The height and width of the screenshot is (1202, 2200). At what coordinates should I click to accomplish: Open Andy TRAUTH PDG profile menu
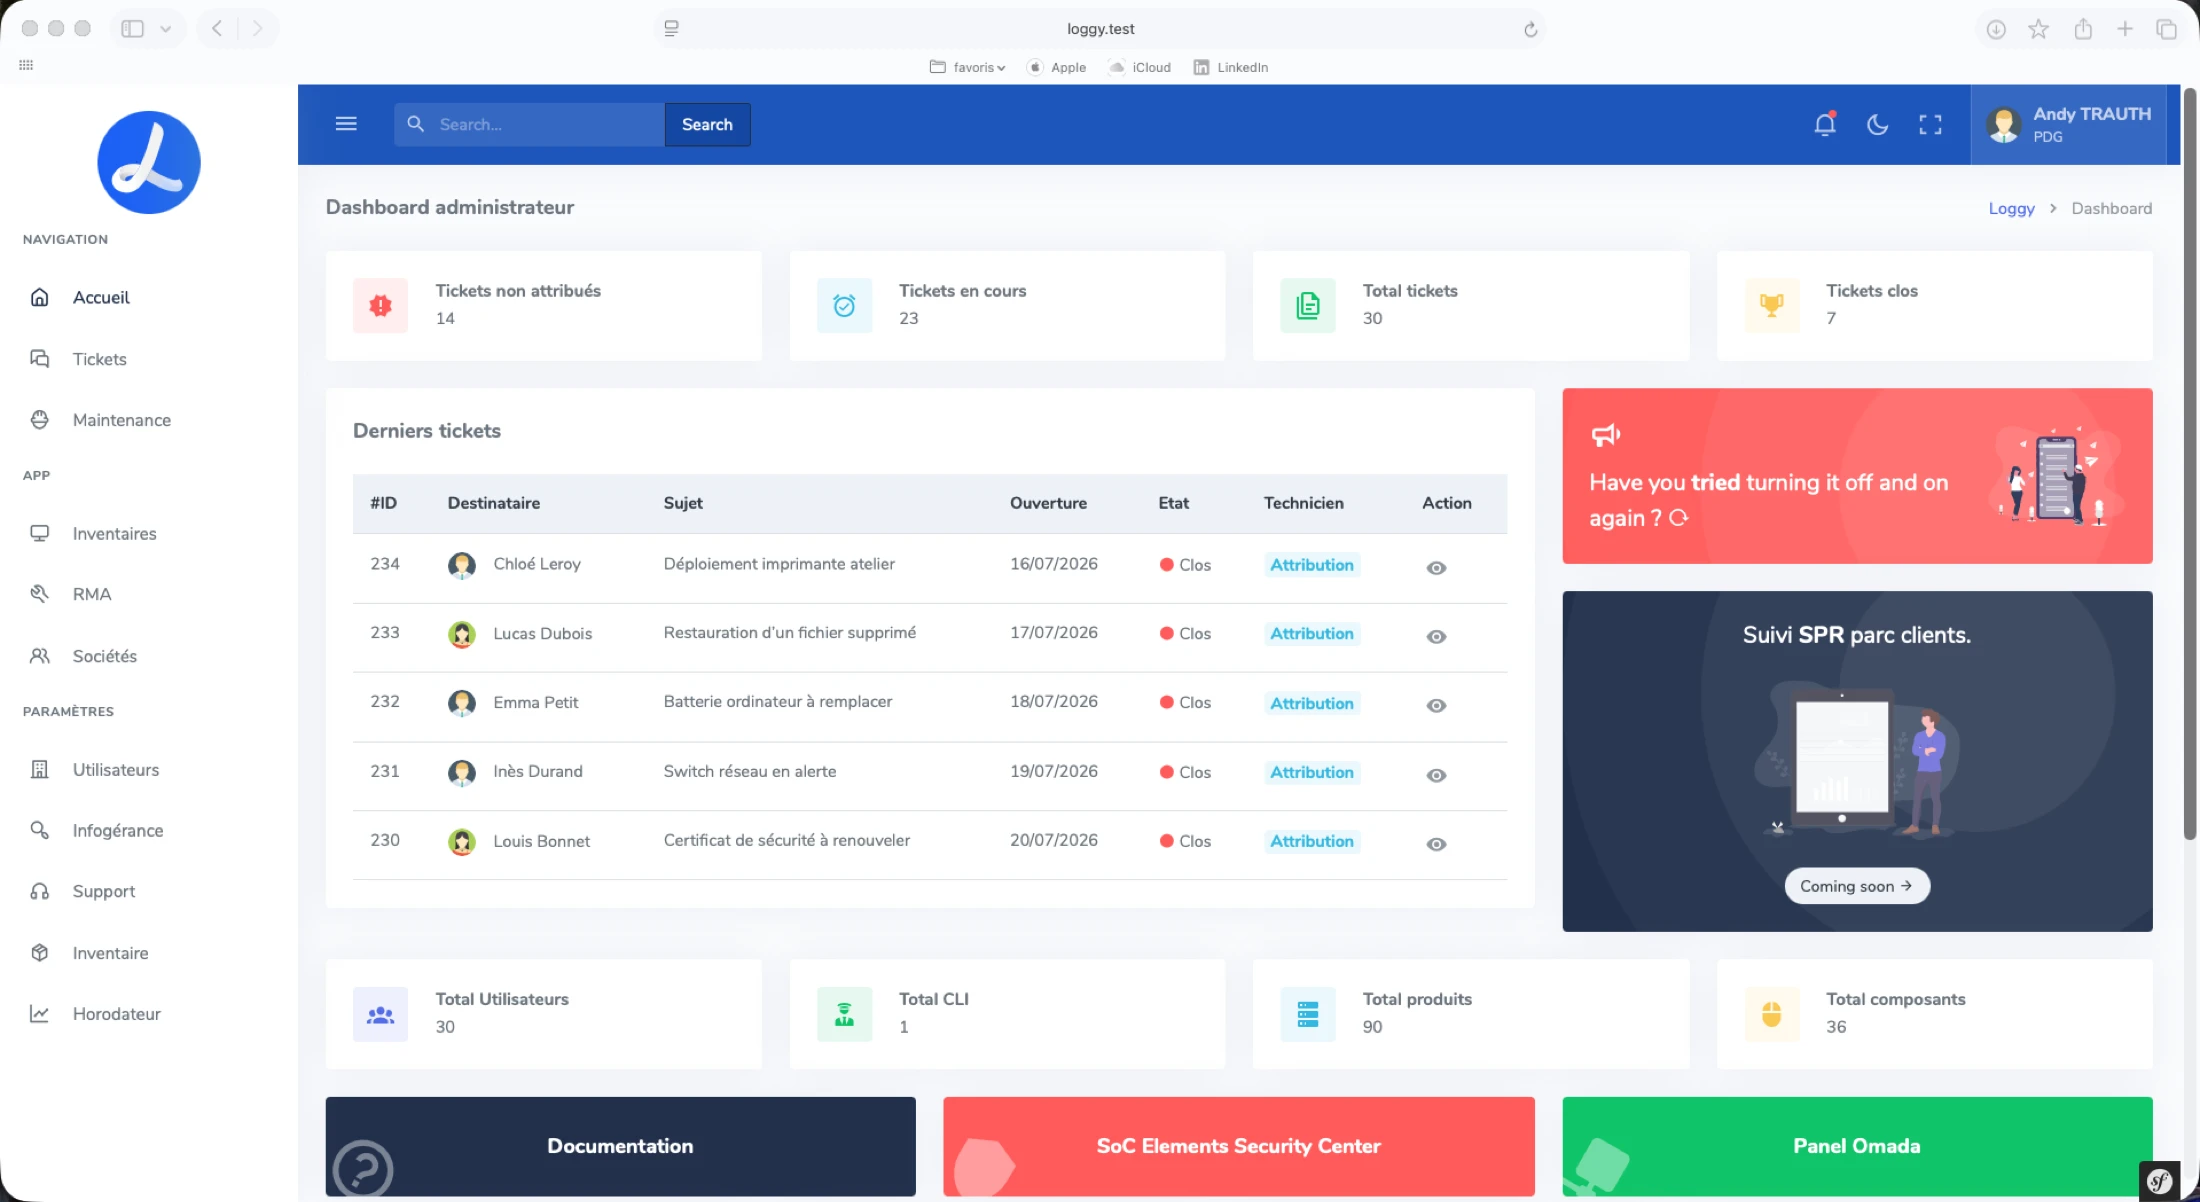(2068, 124)
